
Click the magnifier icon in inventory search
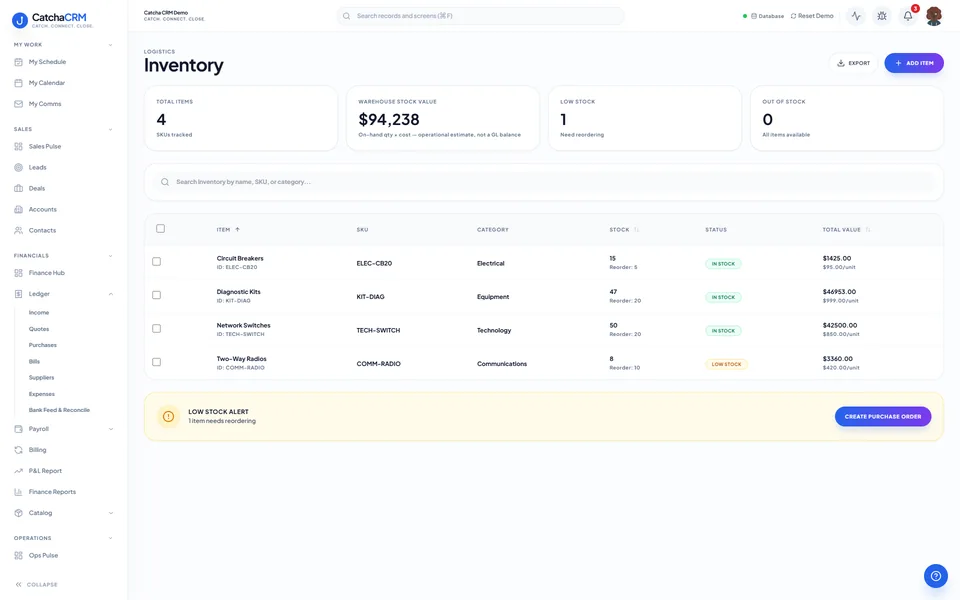pos(165,182)
